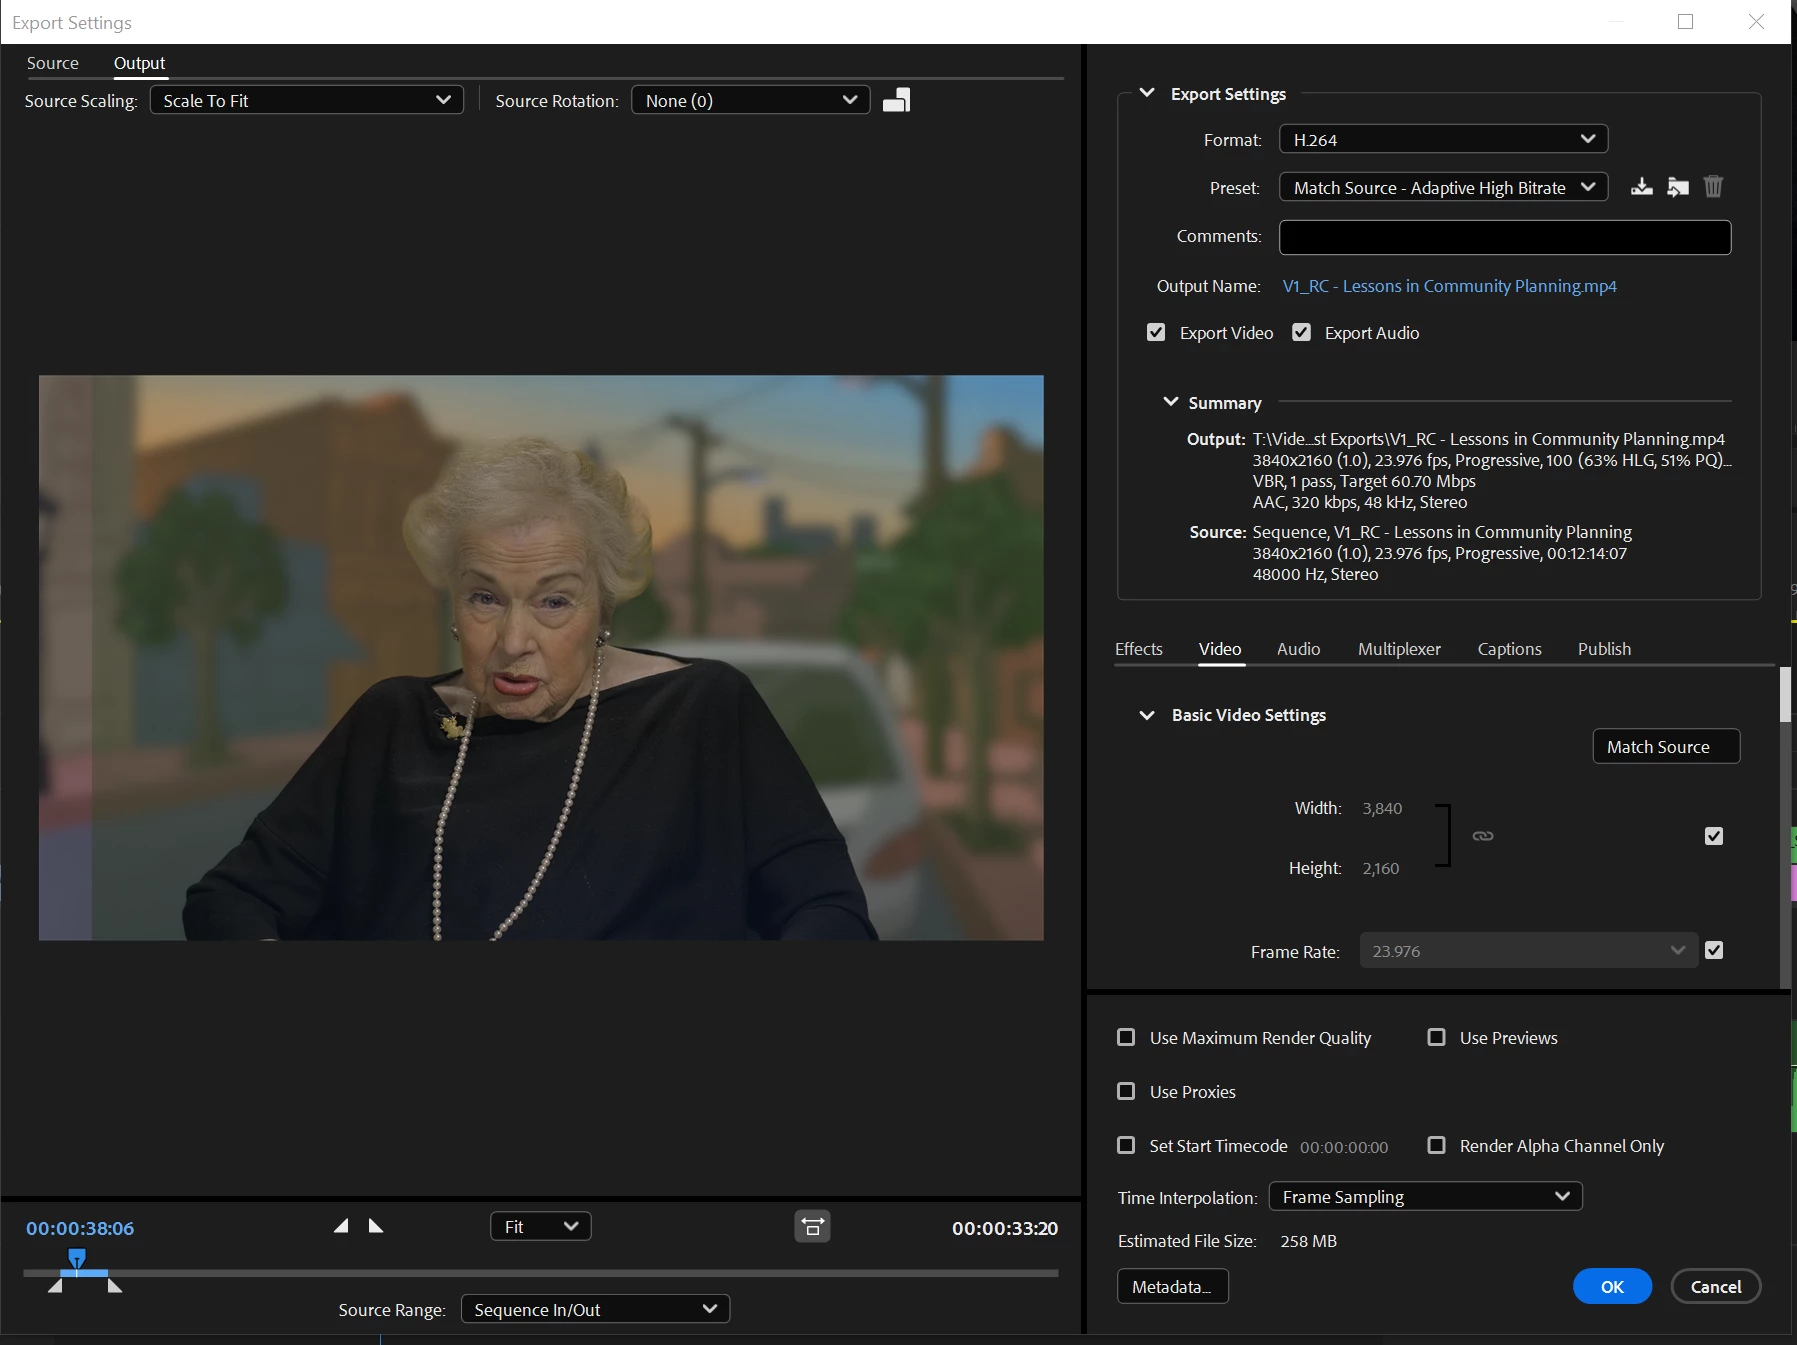
Task: Open the Frame Rate dropdown
Action: pyautogui.click(x=1528, y=950)
